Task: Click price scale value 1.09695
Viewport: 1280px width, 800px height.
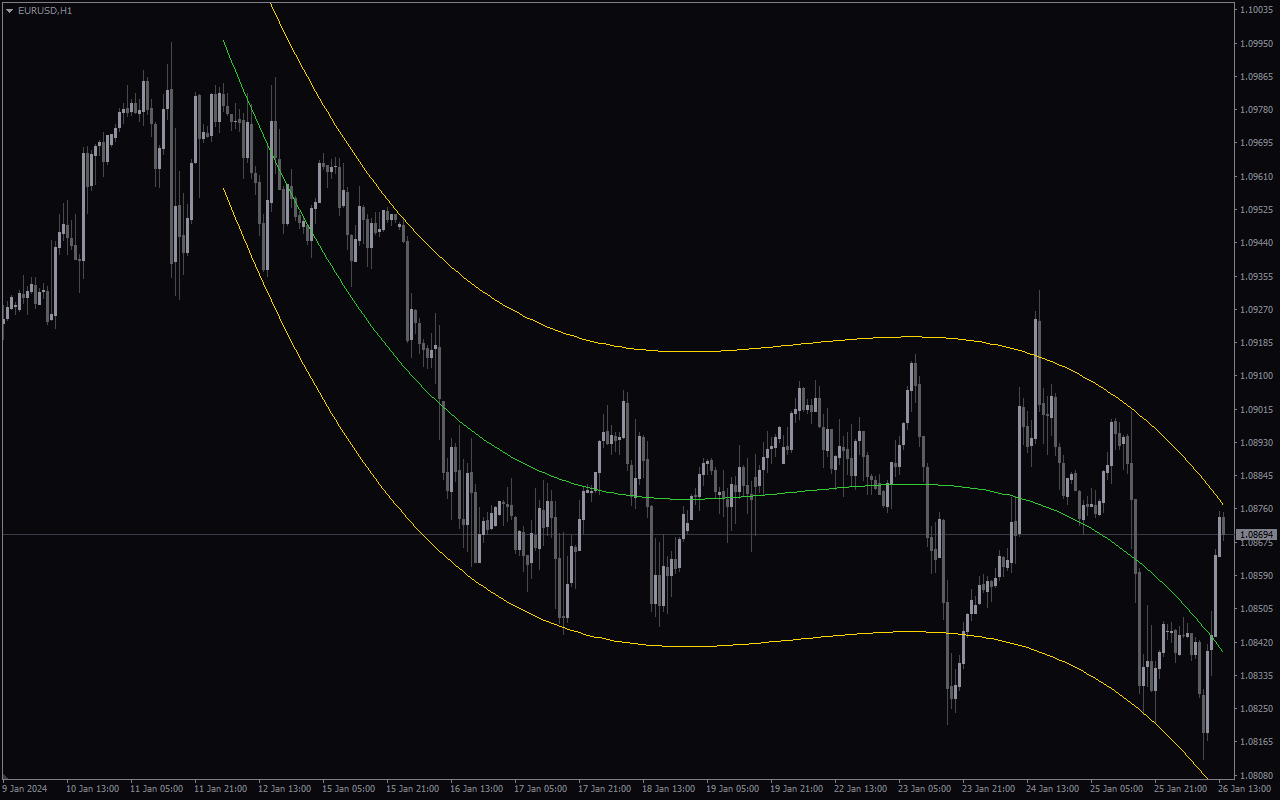Action: pos(1256,143)
